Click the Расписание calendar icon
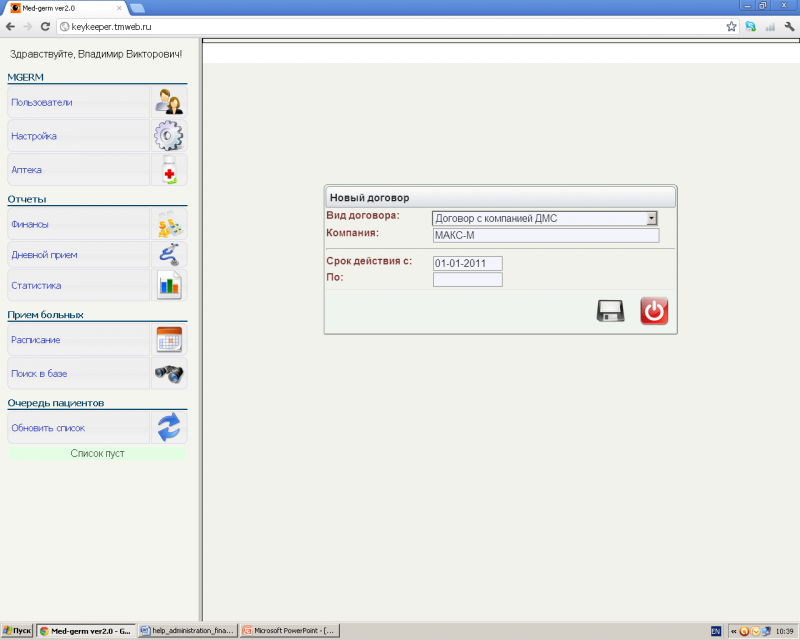 click(x=168, y=340)
